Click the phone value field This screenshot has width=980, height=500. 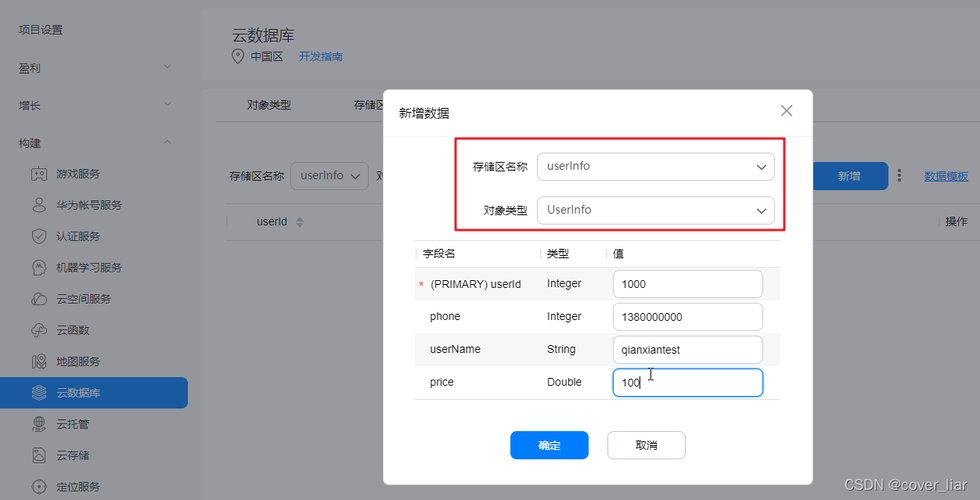pyautogui.click(x=688, y=317)
